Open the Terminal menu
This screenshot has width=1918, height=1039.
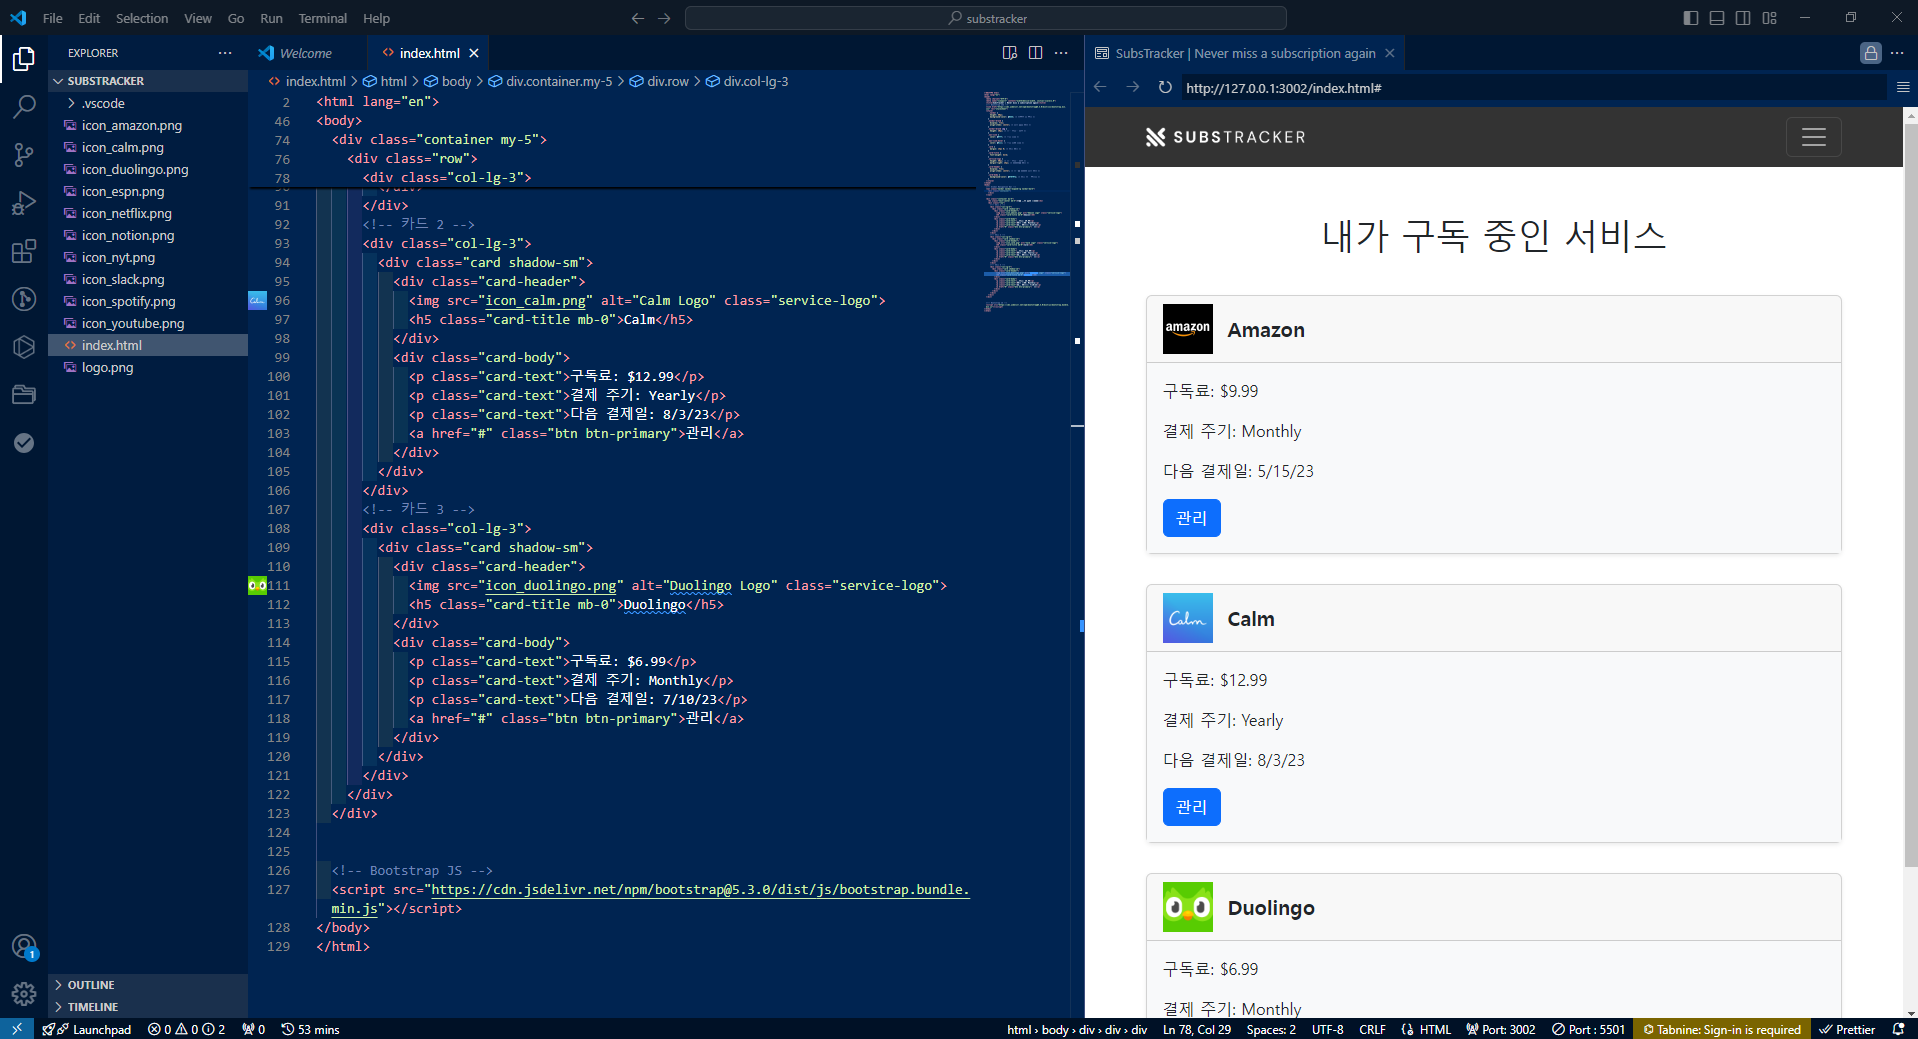pos(322,18)
